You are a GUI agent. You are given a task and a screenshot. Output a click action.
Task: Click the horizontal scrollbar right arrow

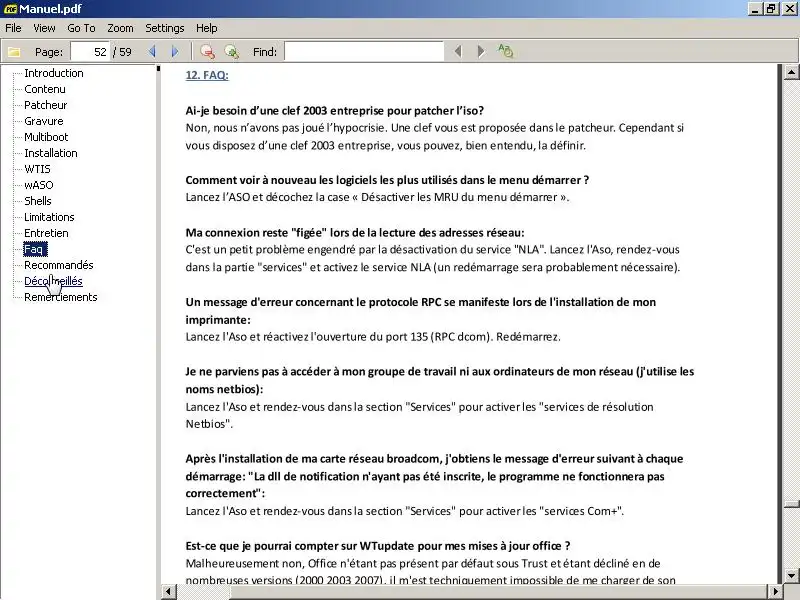(775, 592)
